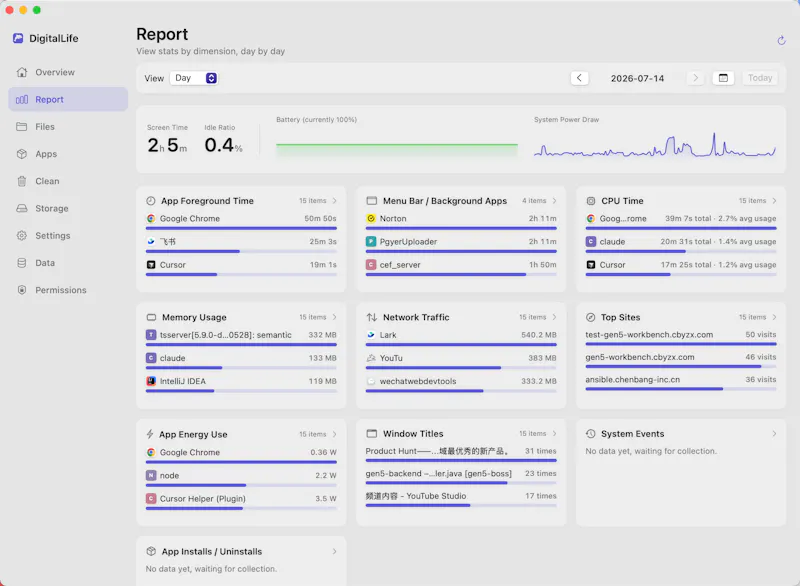Click the Storage drive icon in sidebar
This screenshot has width=800, height=586.
click(x=21, y=208)
